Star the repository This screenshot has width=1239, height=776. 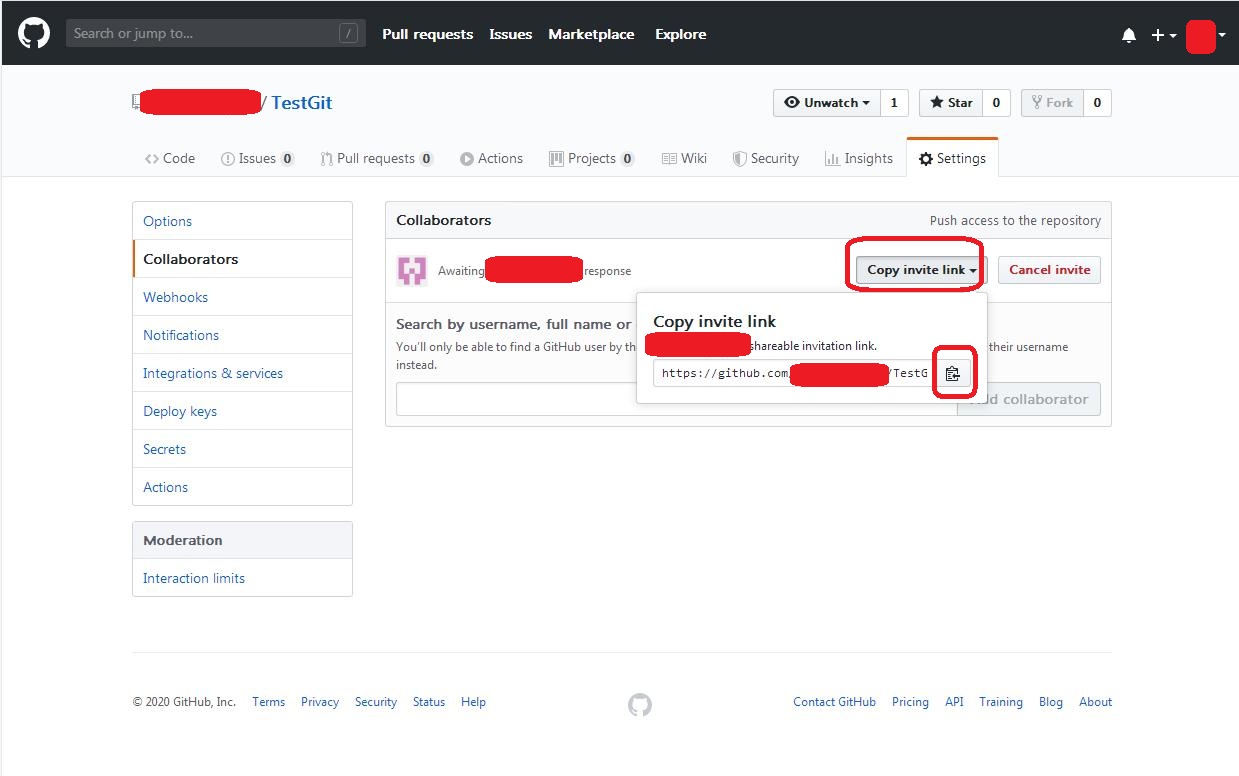[951, 103]
